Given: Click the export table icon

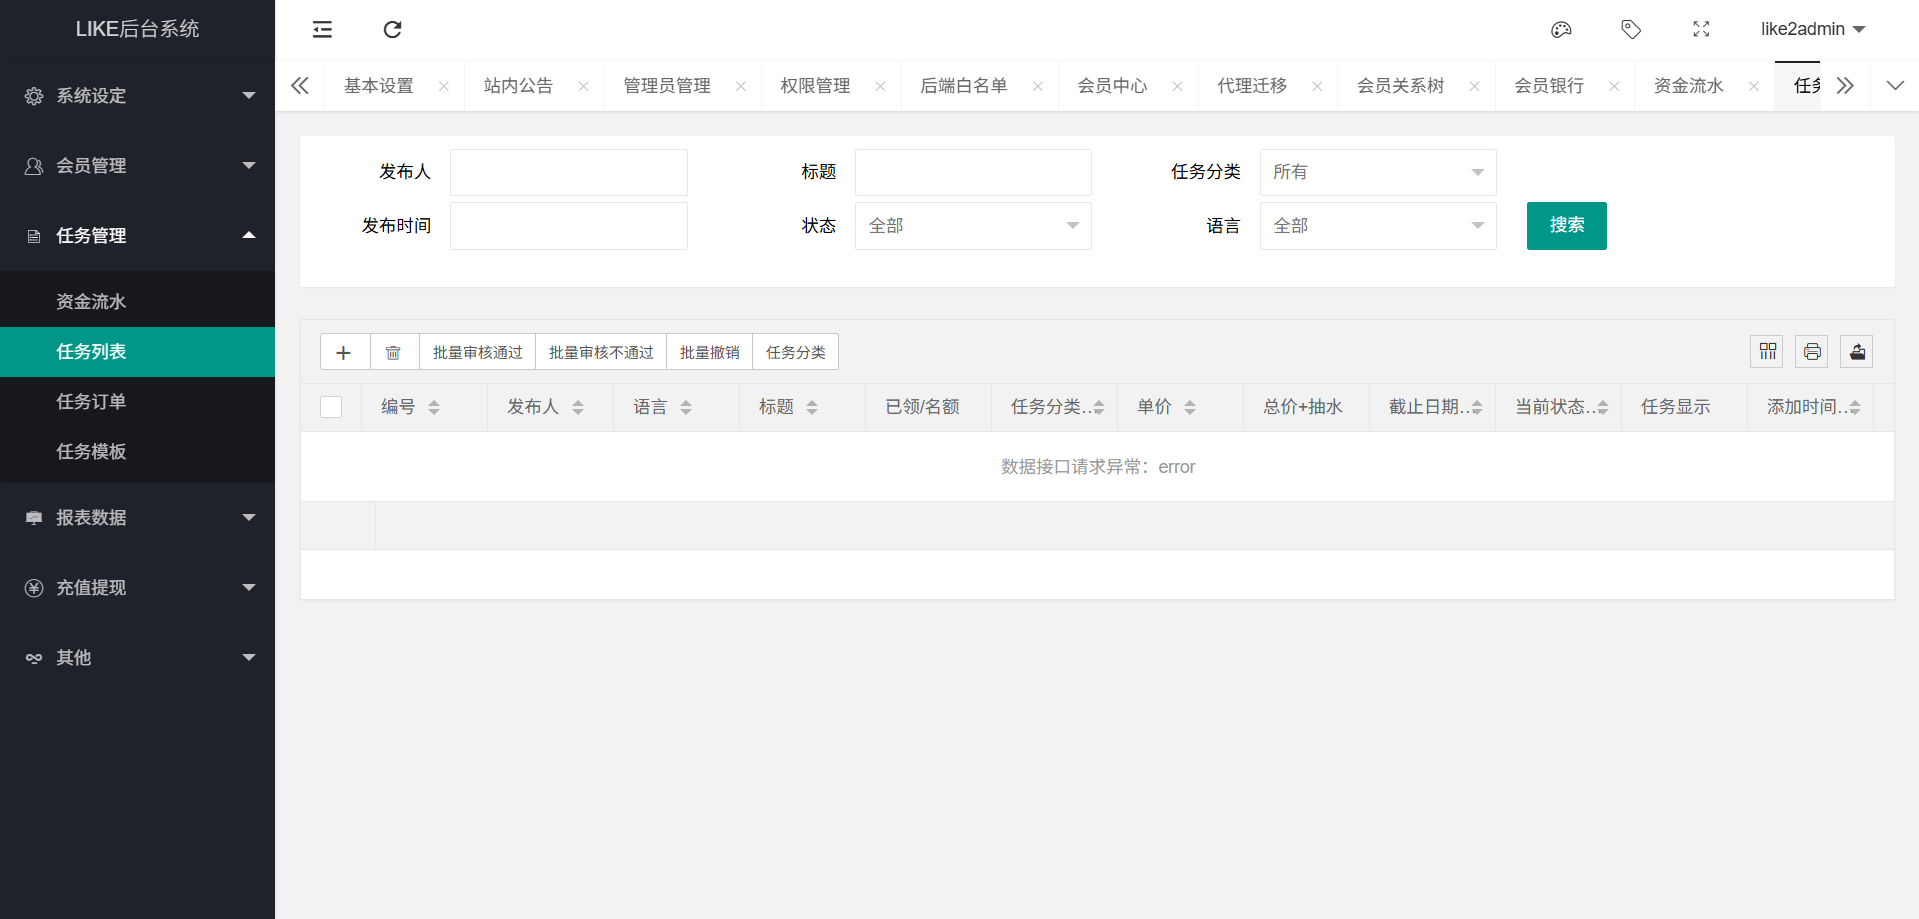Looking at the screenshot, I should 1857,351.
